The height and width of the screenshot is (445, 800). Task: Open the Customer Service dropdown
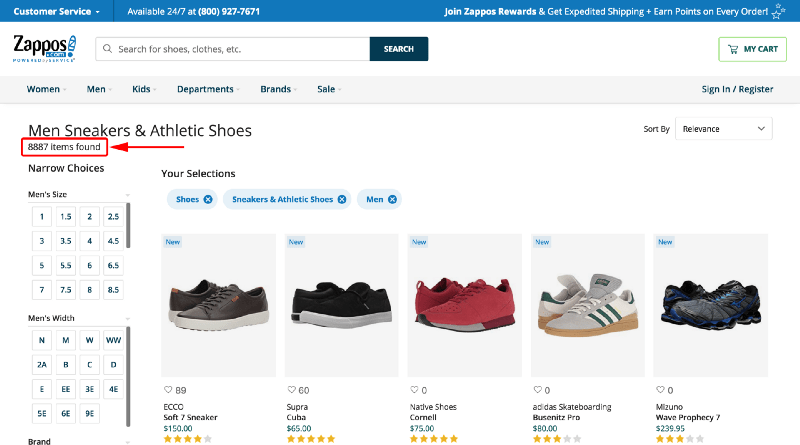click(57, 11)
